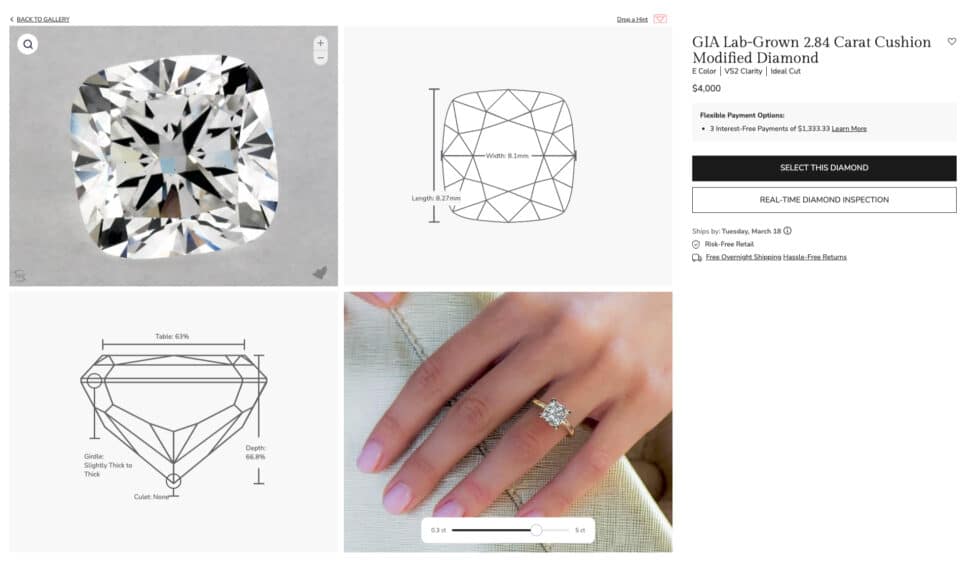Start Real-Time Diamond Inspection
This screenshot has height=576, width=971.
coord(824,200)
